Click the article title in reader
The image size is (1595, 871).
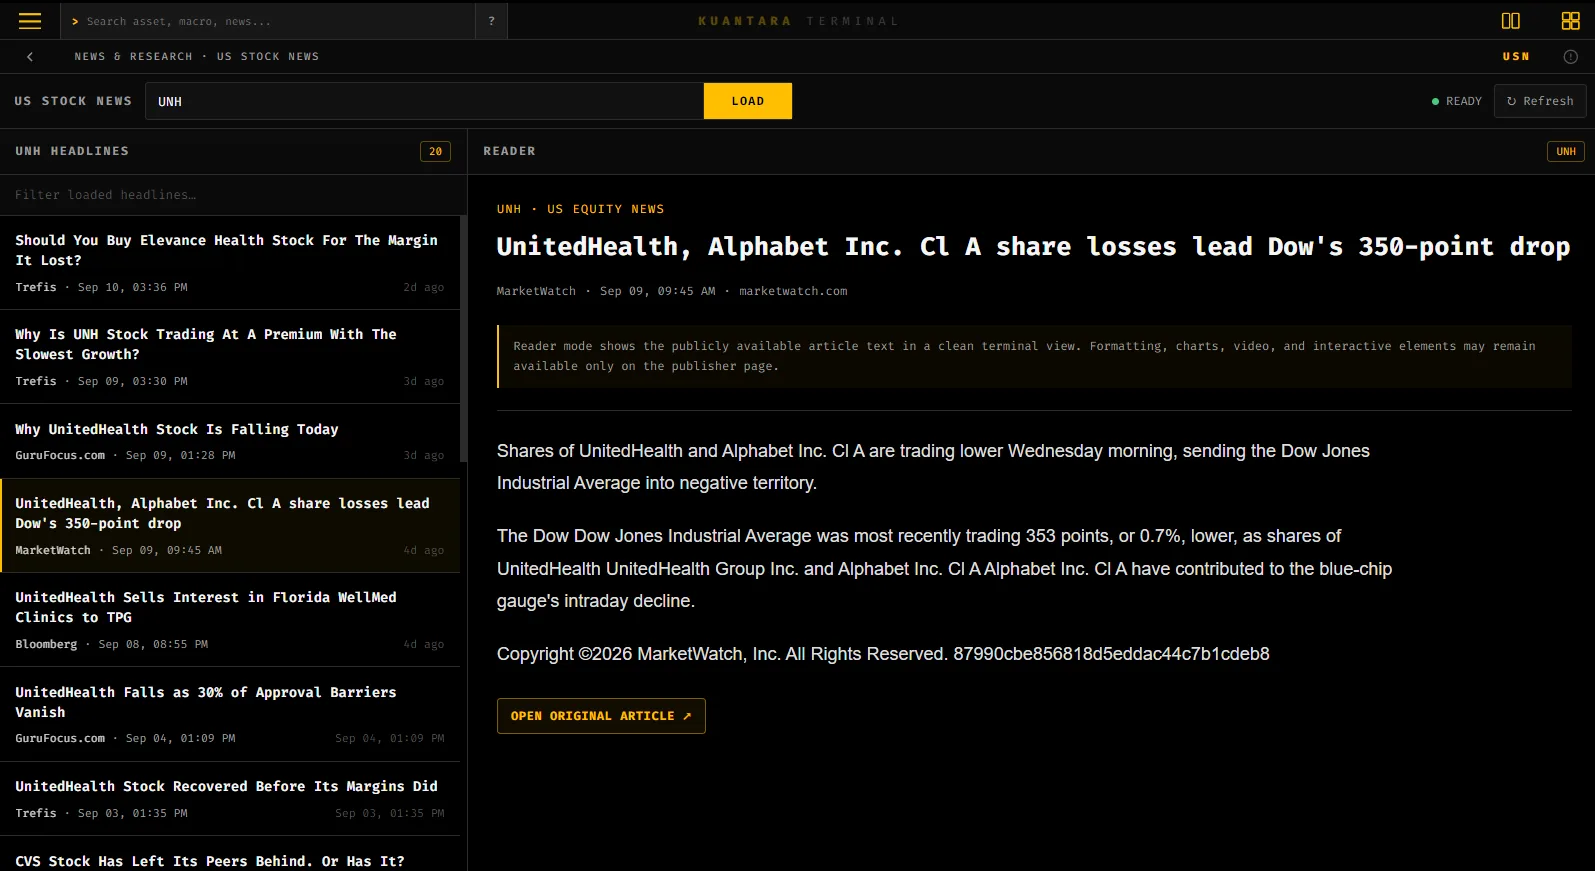1033,247
